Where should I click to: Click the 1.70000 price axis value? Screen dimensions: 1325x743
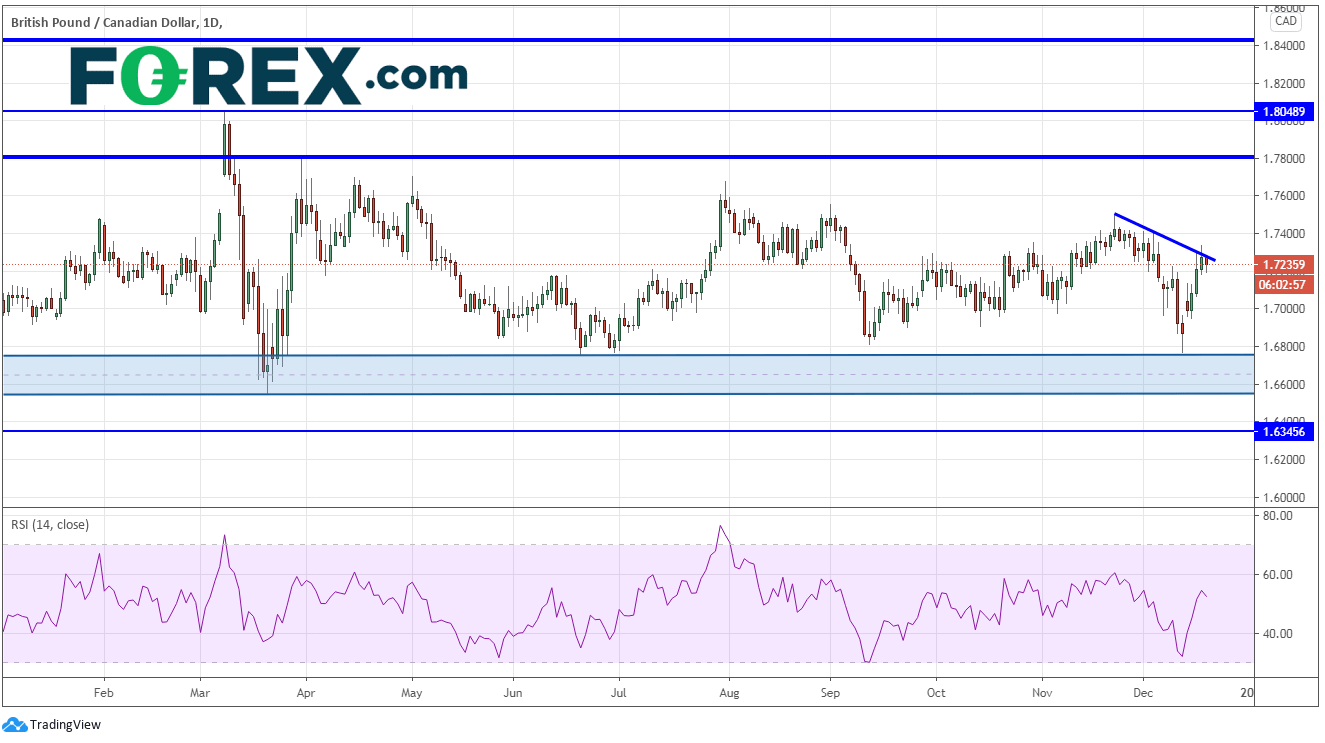tap(1284, 309)
